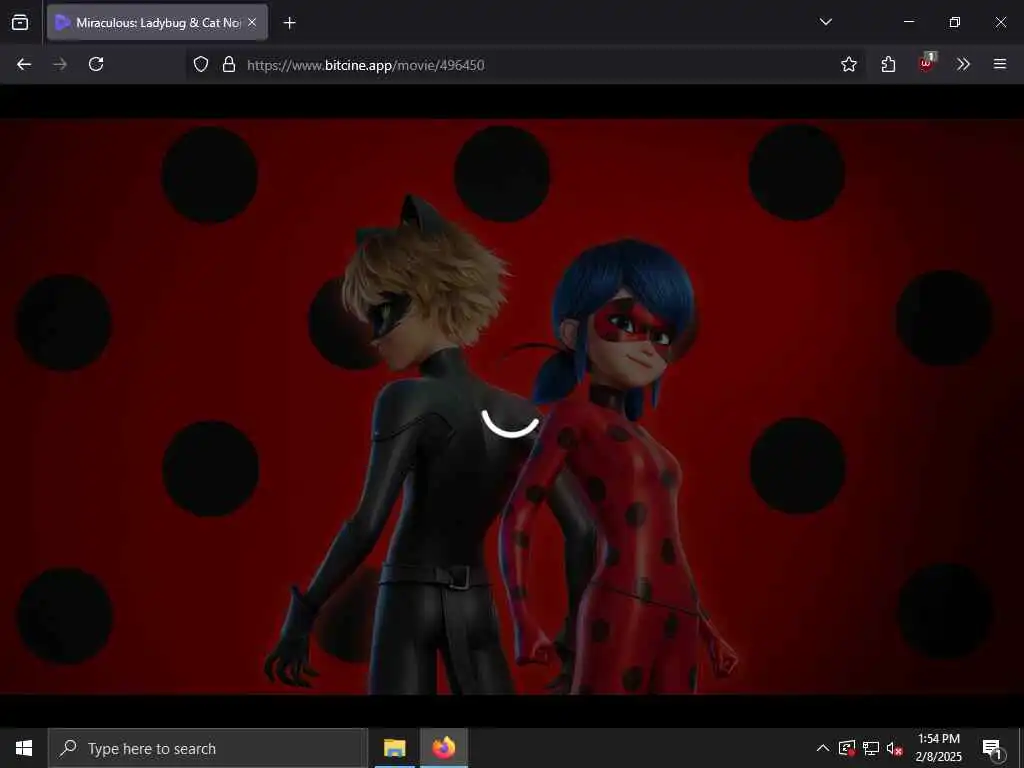Select the Firefox taskbar icon
The height and width of the screenshot is (768, 1024).
(x=443, y=748)
